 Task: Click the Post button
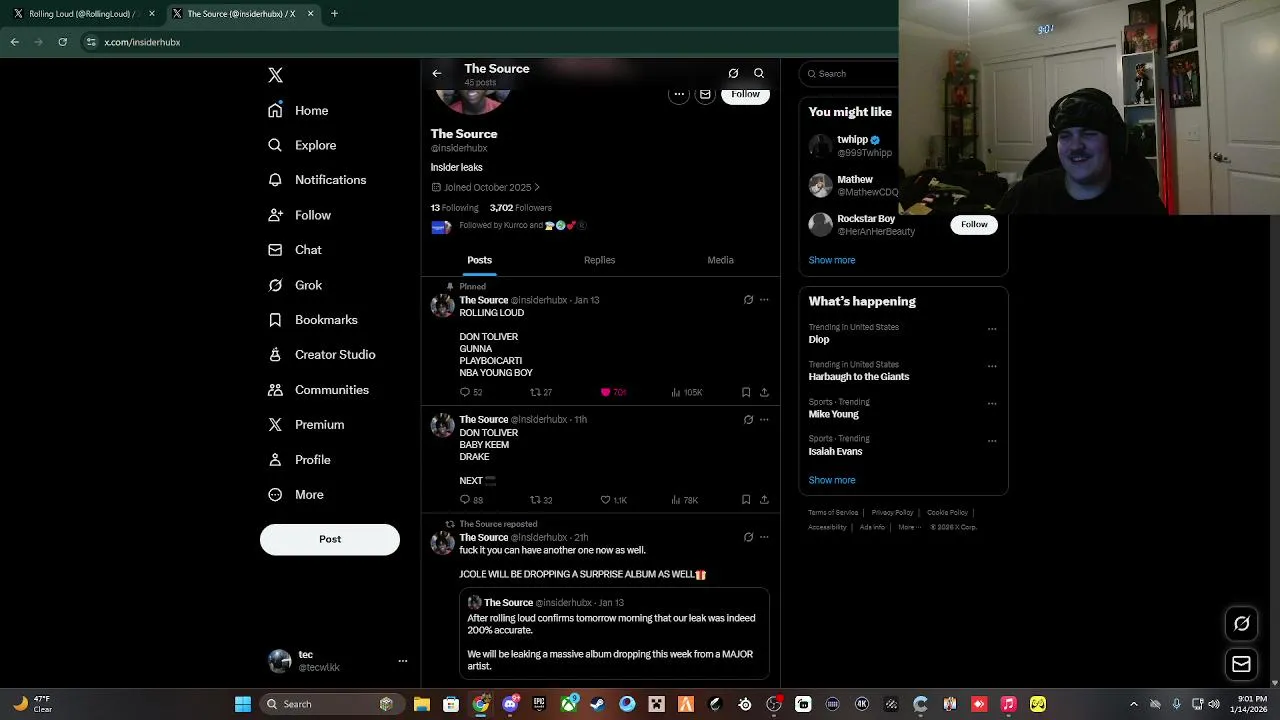pos(330,539)
